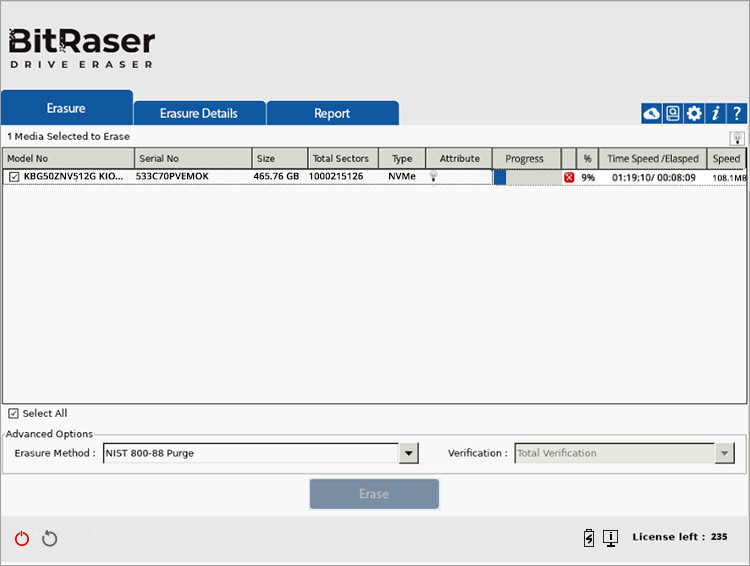Switch to the Erasure tab

[66, 108]
